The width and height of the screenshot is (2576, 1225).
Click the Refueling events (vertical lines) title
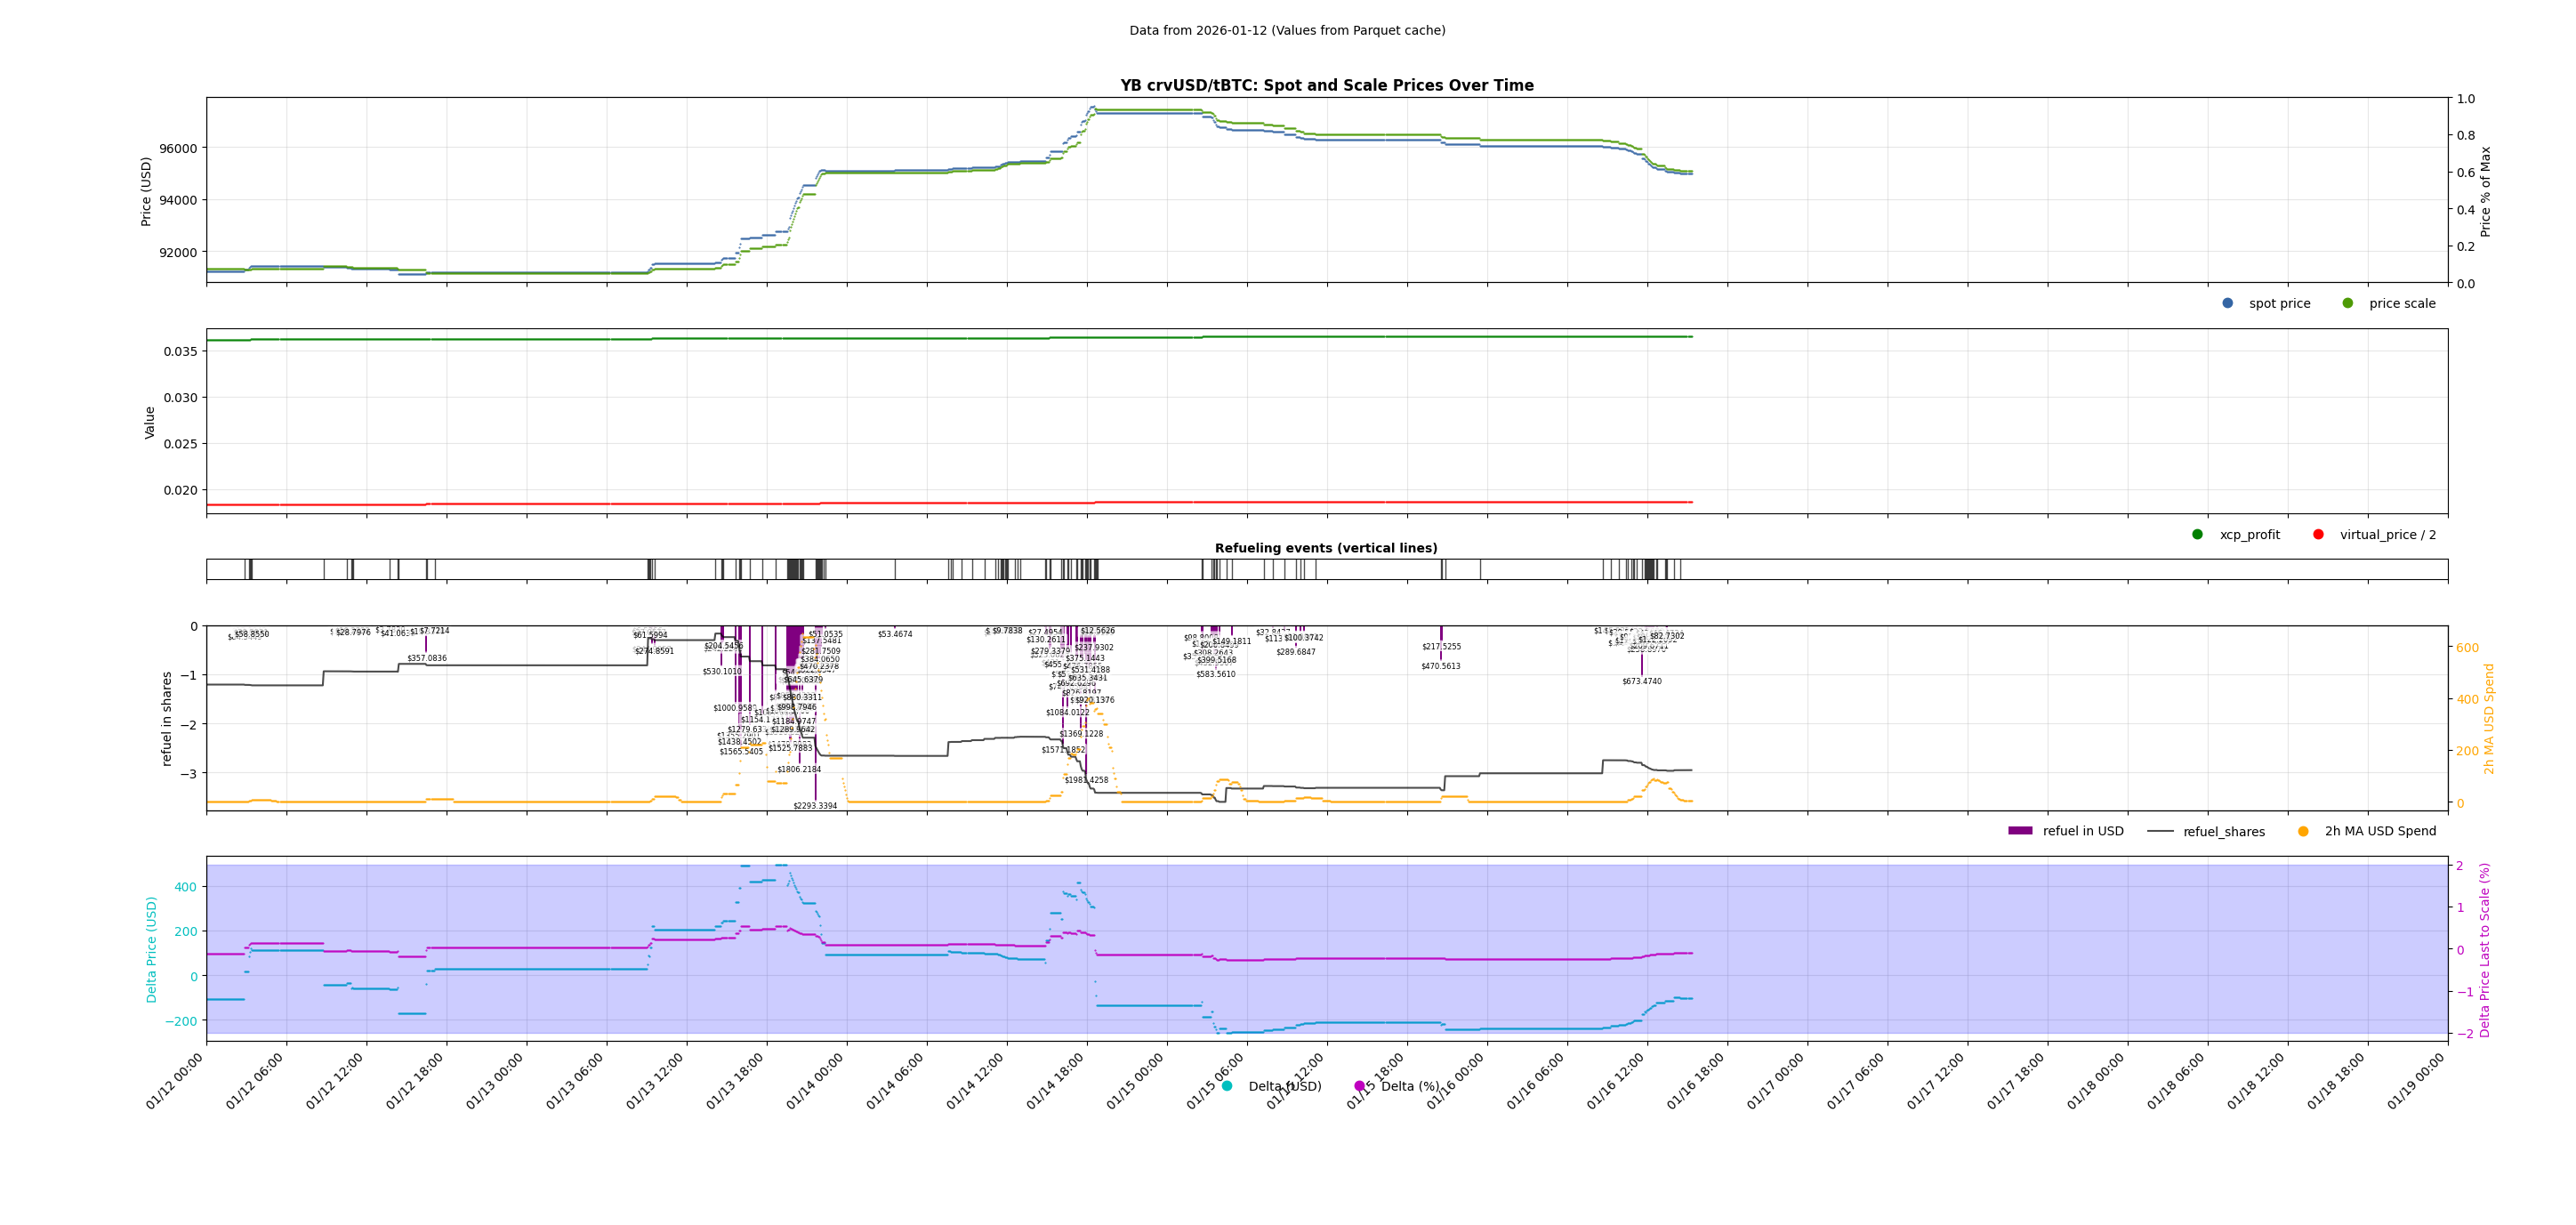(1326, 548)
